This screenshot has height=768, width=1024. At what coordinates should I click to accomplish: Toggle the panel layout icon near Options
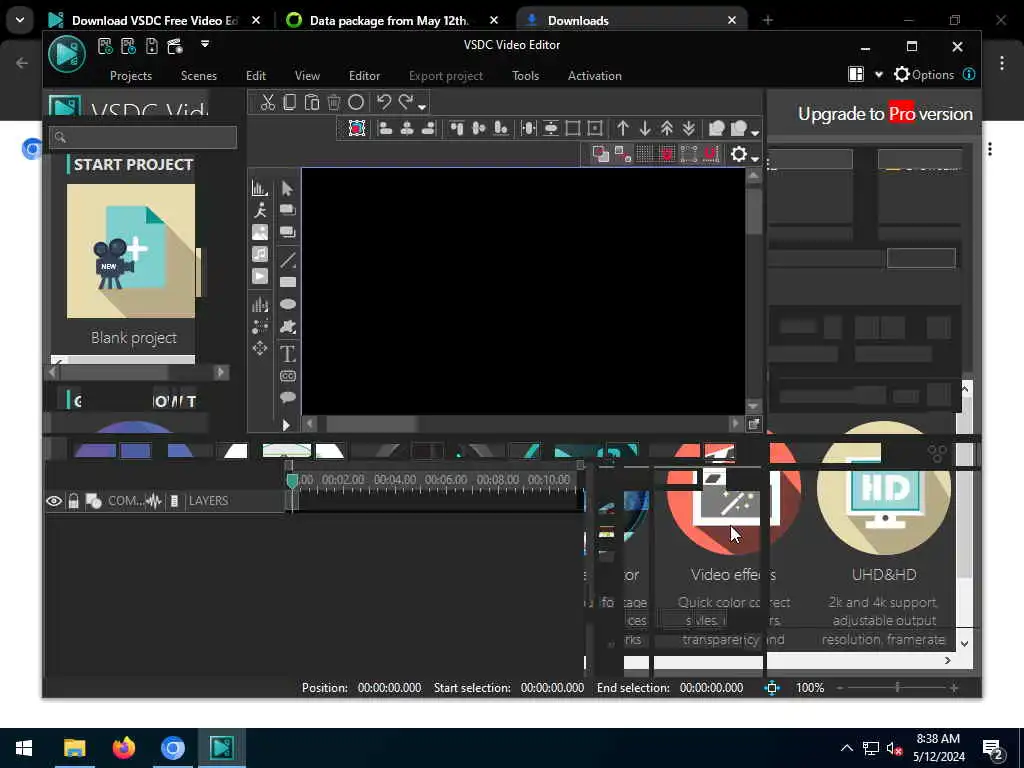(856, 74)
